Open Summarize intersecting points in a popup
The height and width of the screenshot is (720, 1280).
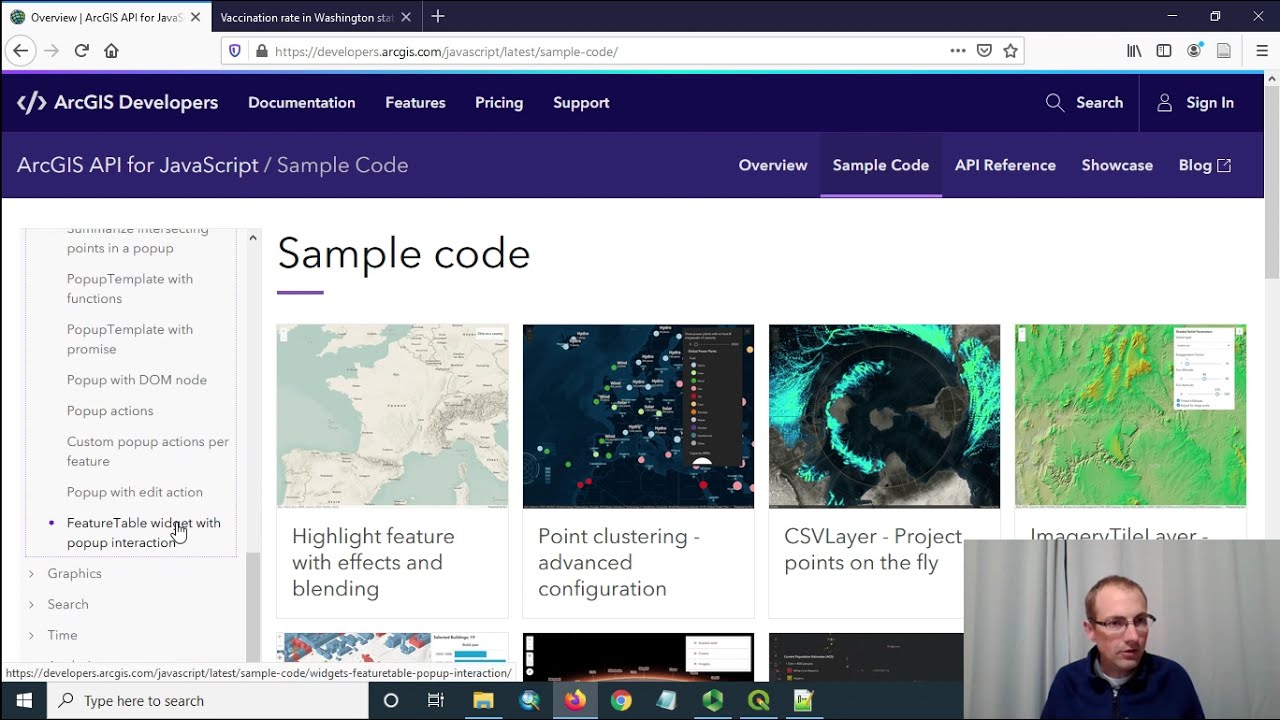[138, 239]
